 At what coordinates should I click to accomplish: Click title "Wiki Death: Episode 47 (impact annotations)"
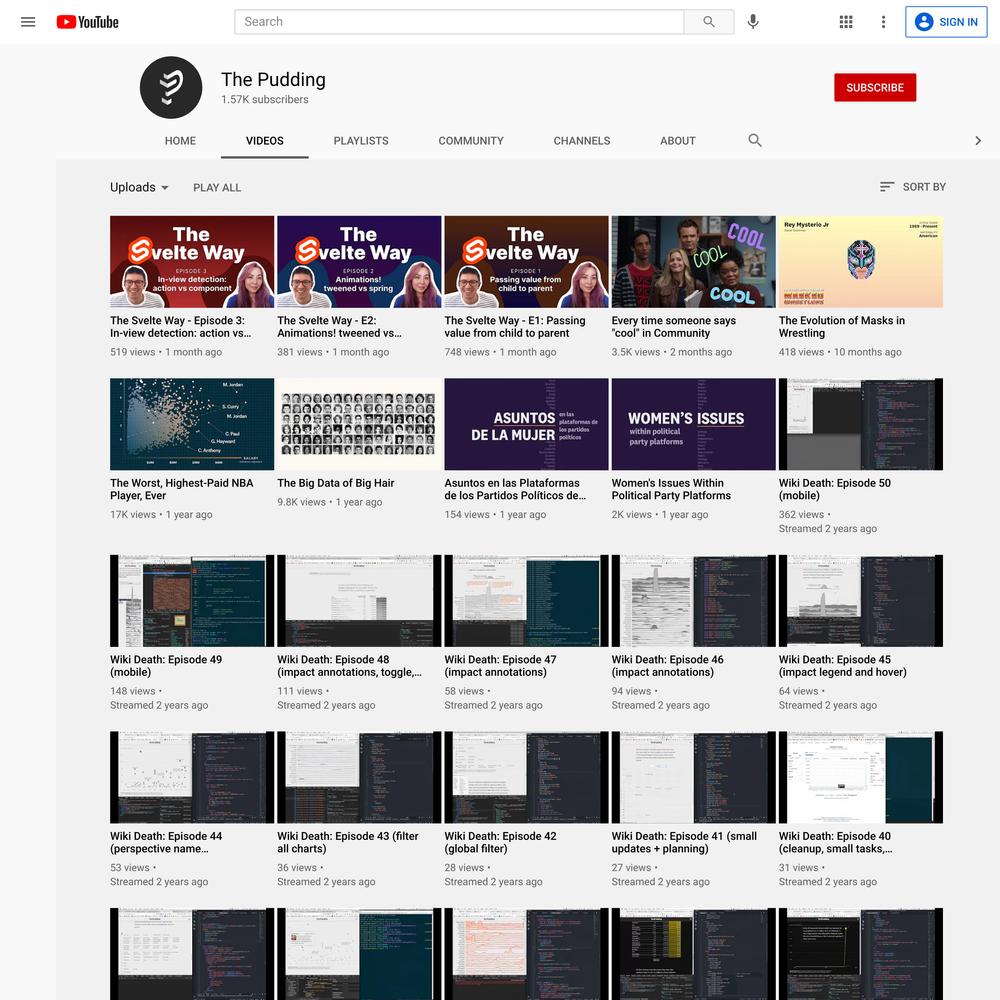click(501, 666)
